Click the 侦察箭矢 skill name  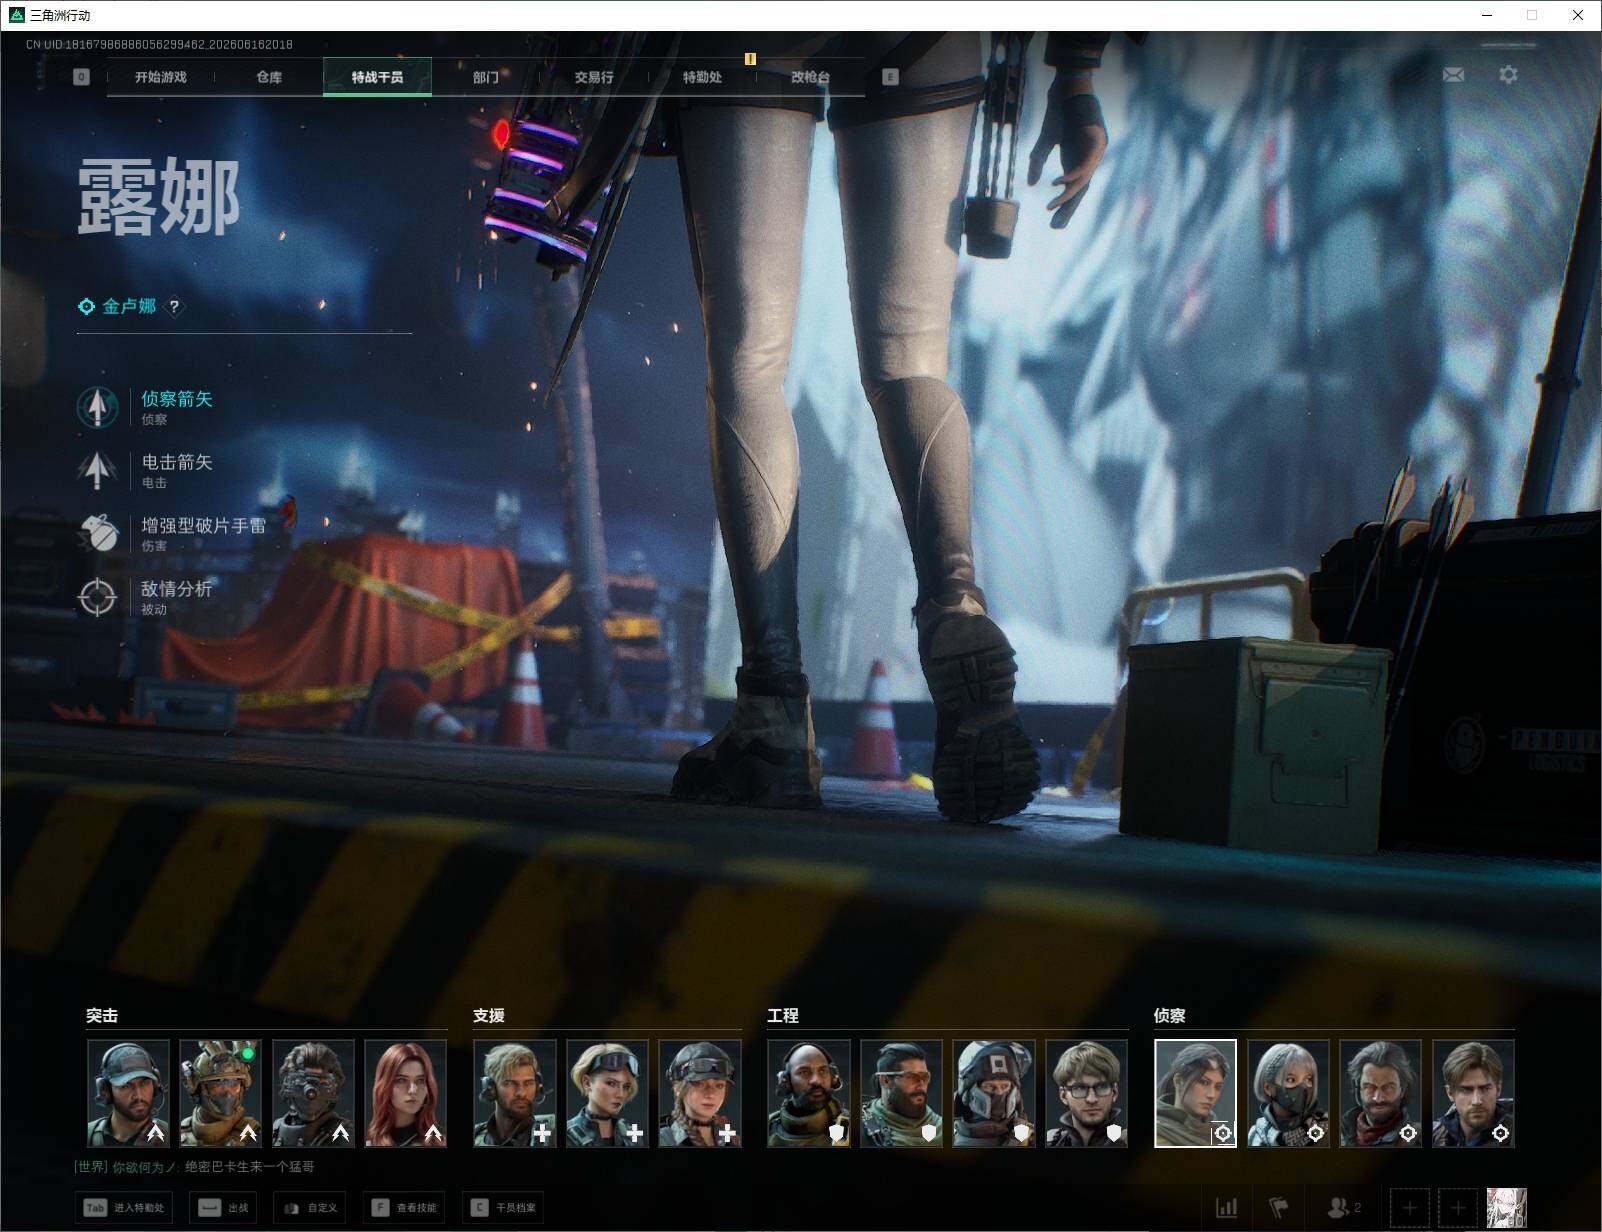coord(177,399)
